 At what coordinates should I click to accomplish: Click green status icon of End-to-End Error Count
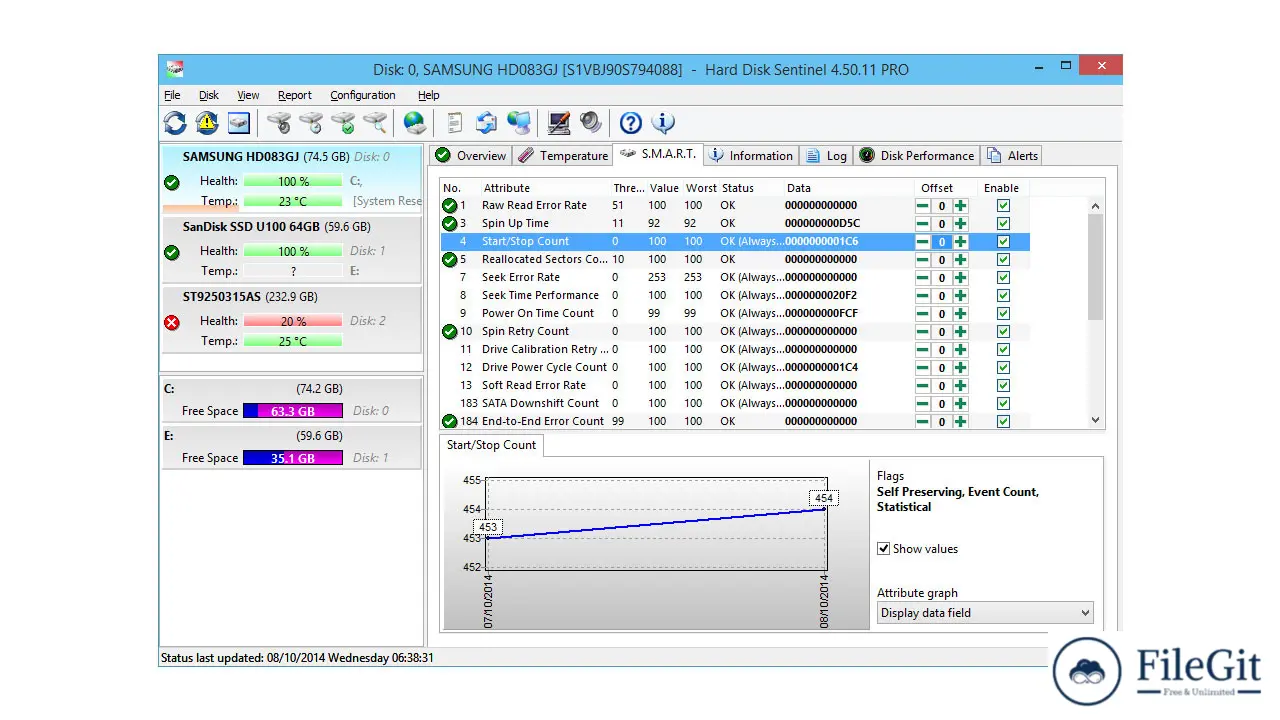tap(450, 422)
